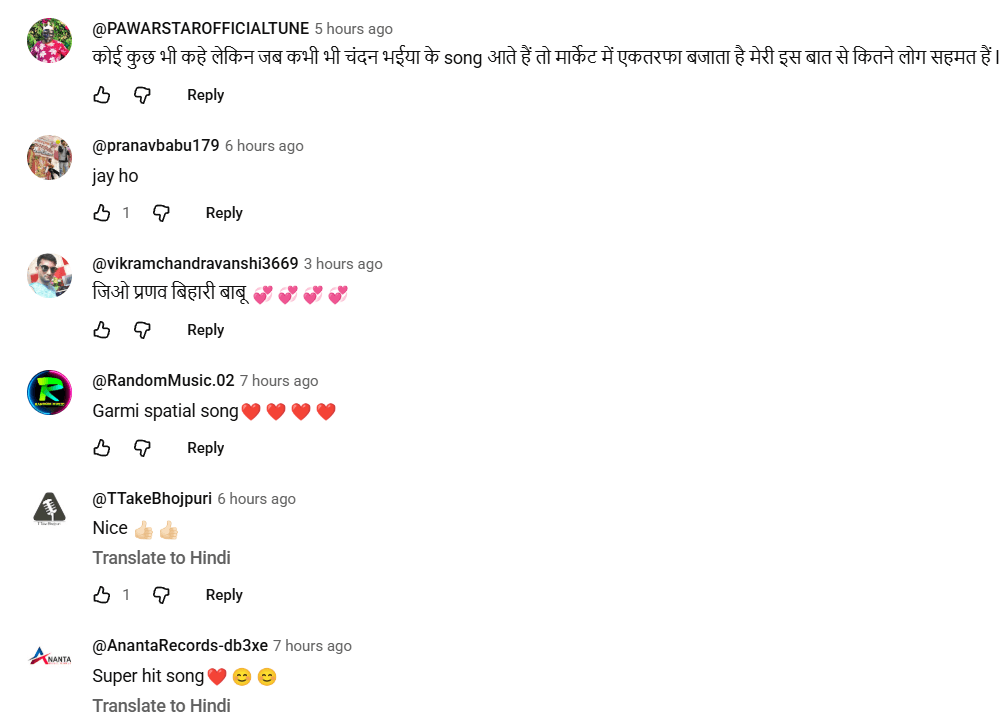This screenshot has width=1000, height=715.
Task: Open @AnantaRecords-db3xe channel name link
Action: (x=180, y=646)
